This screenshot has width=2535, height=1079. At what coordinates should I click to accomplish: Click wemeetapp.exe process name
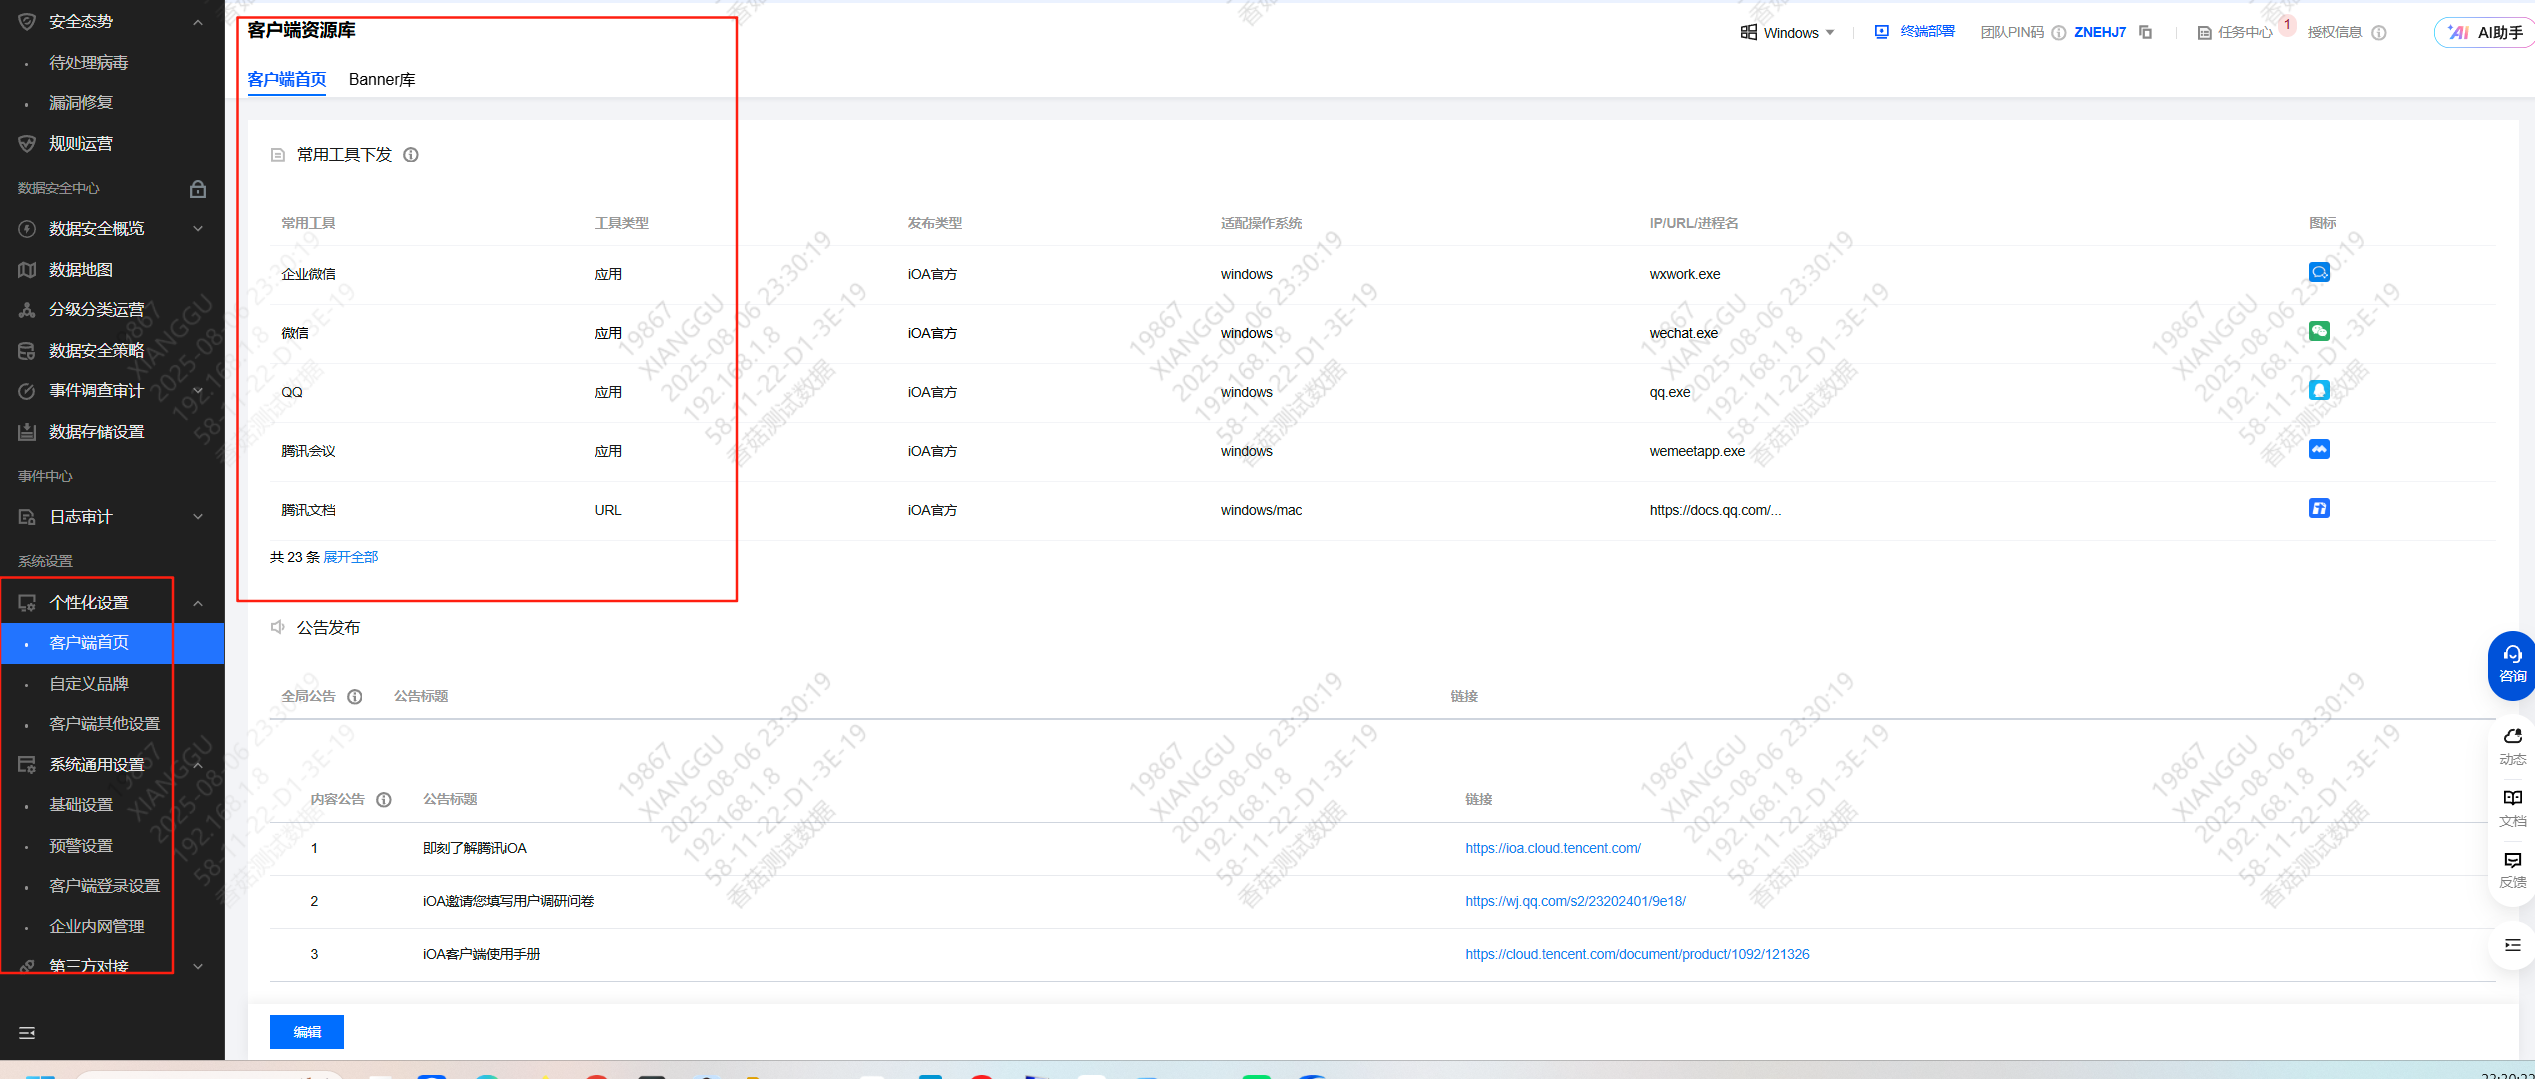(x=1697, y=451)
